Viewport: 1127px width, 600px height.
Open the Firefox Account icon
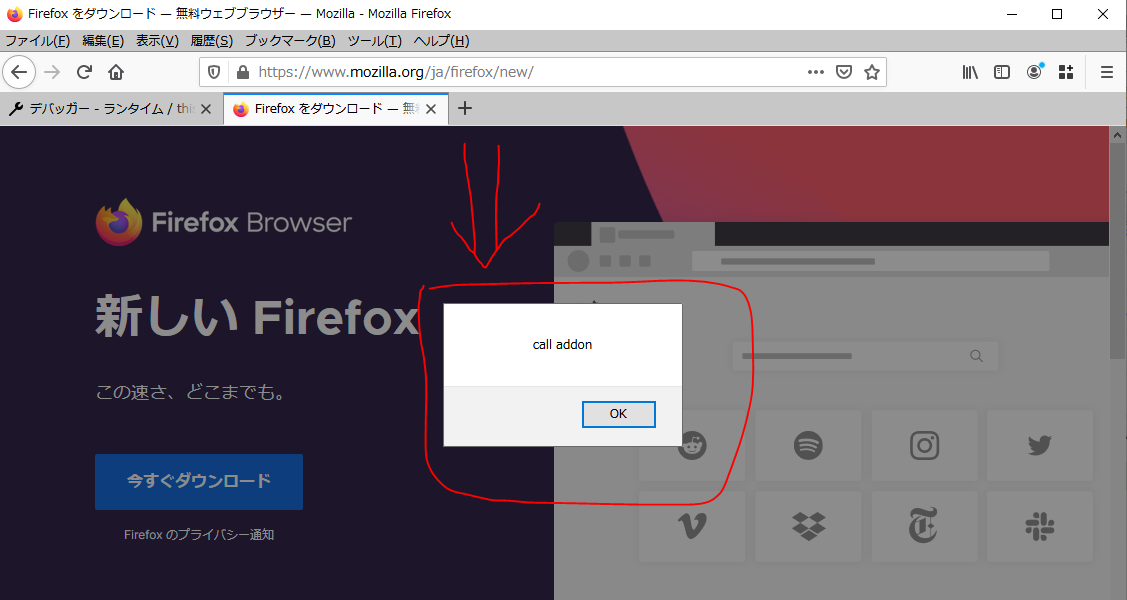1034,71
